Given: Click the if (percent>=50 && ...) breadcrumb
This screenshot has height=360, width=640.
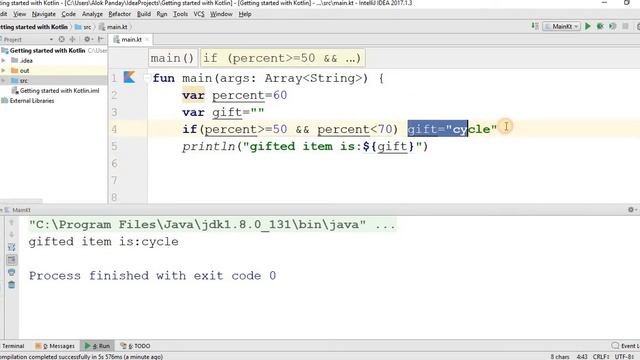Looking at the screenshot, I should (282, 58).
